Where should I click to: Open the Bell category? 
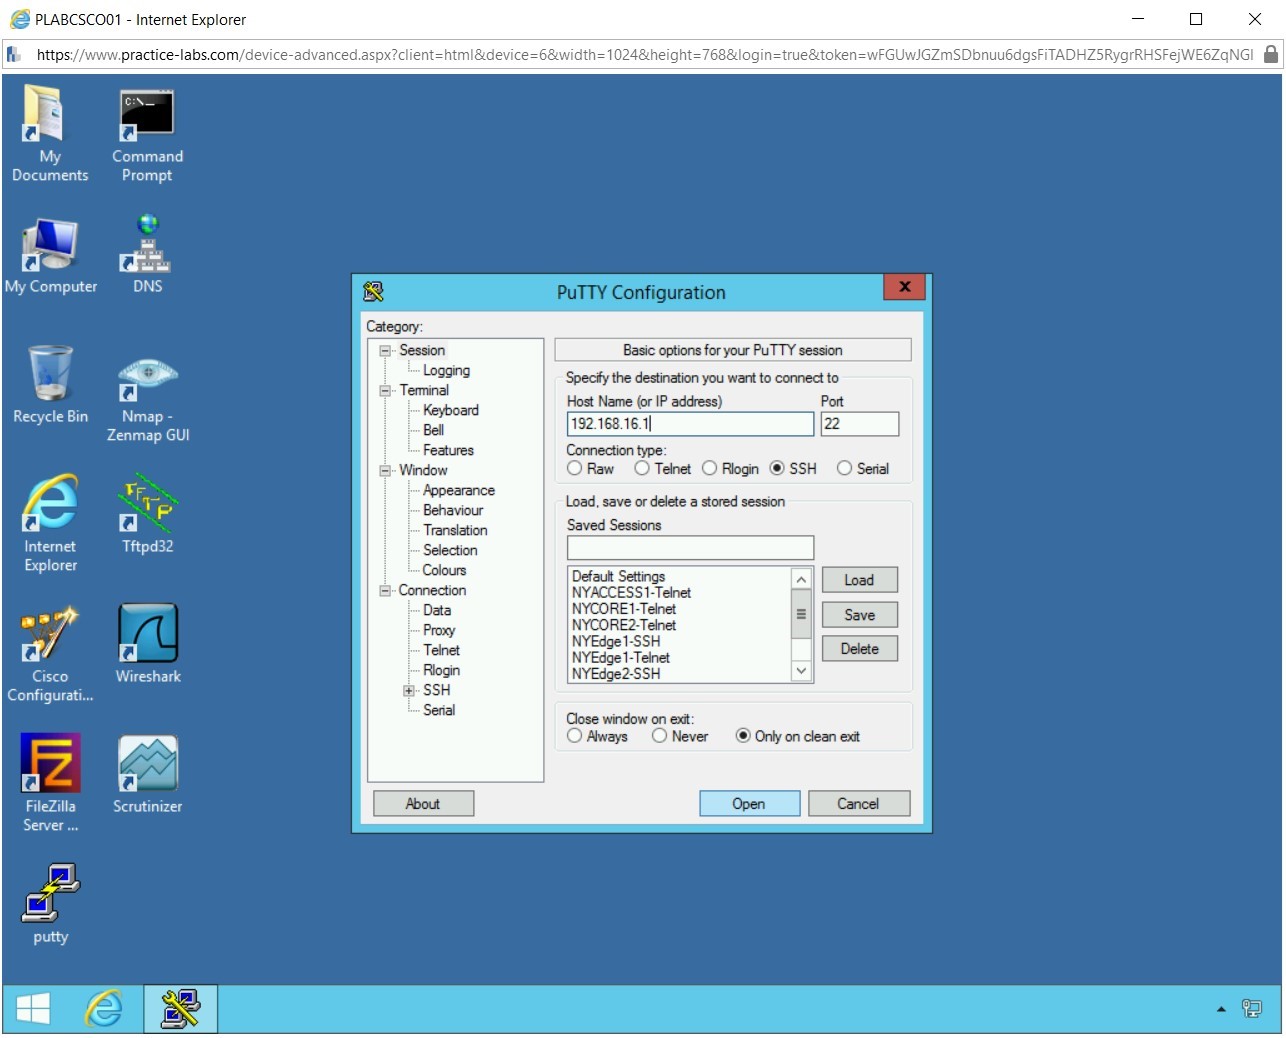pos(433,430)
